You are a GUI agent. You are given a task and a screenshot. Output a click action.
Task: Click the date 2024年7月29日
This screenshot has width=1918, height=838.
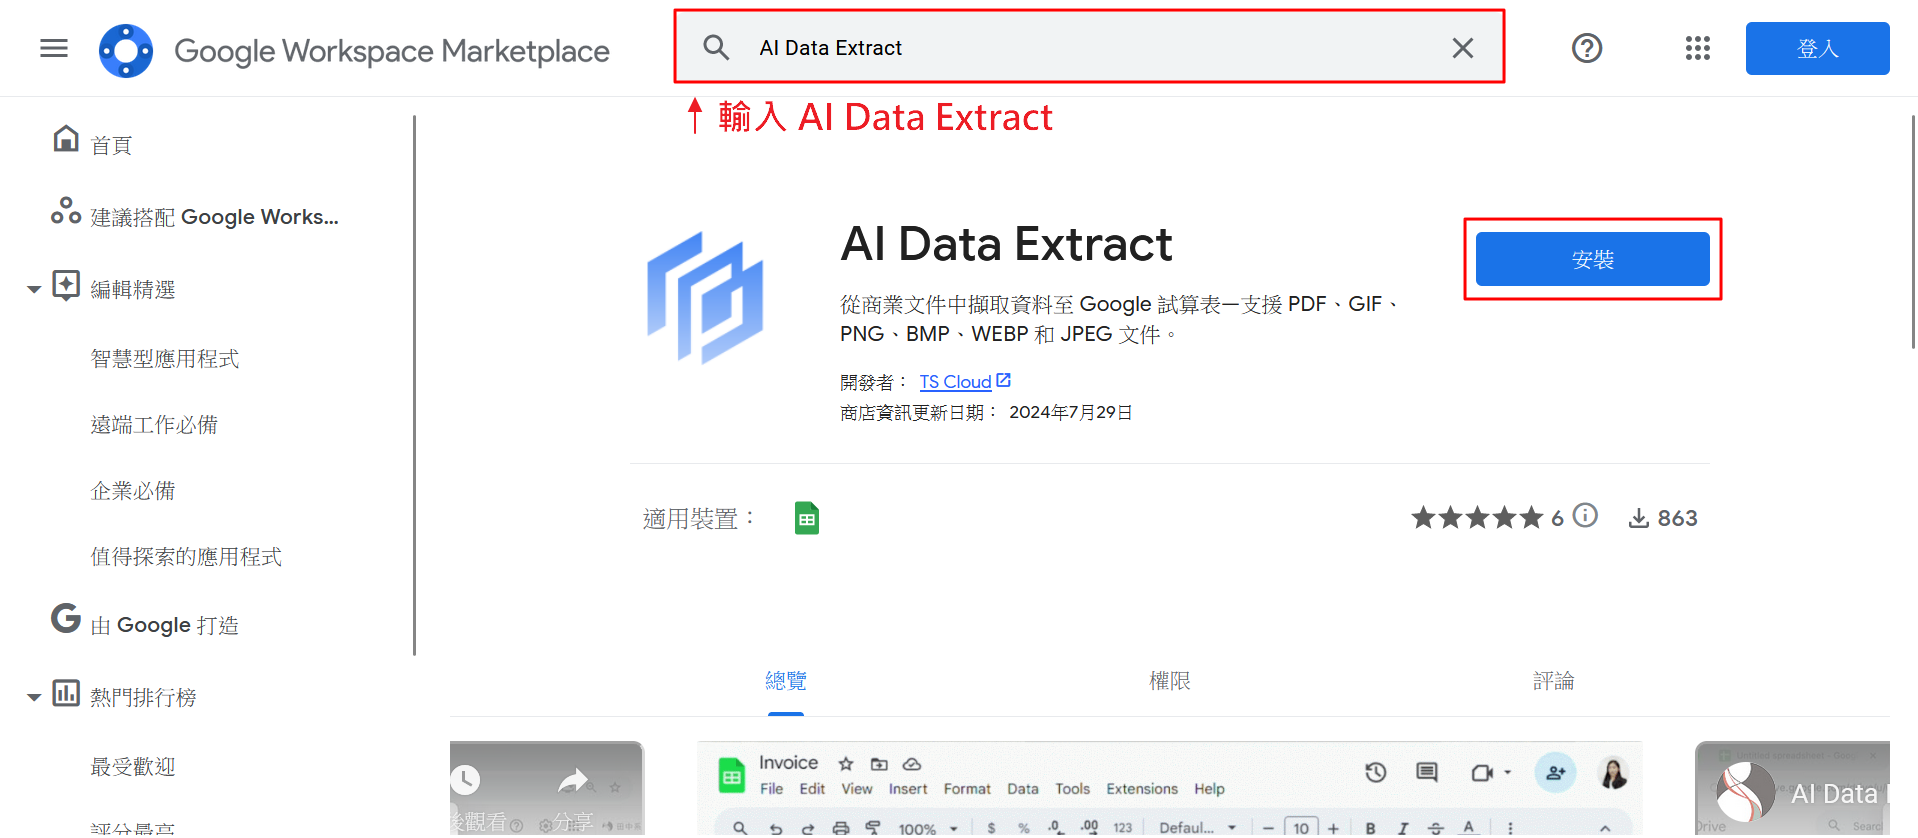tap(1070, 413)
